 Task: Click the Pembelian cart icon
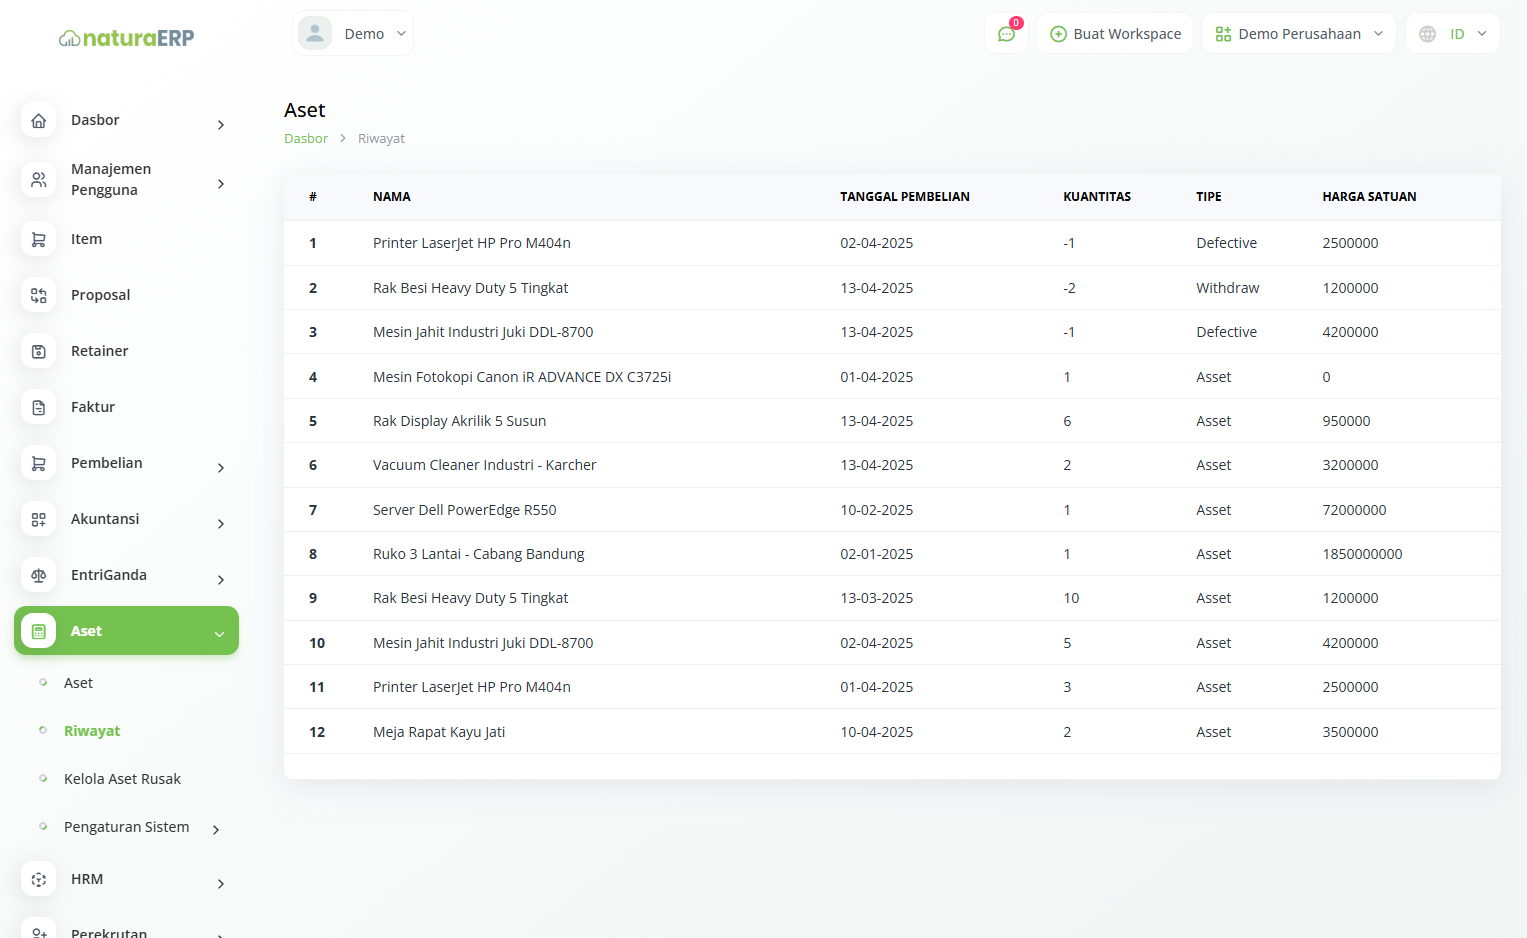pyautogui.click(x=39, y=464)
